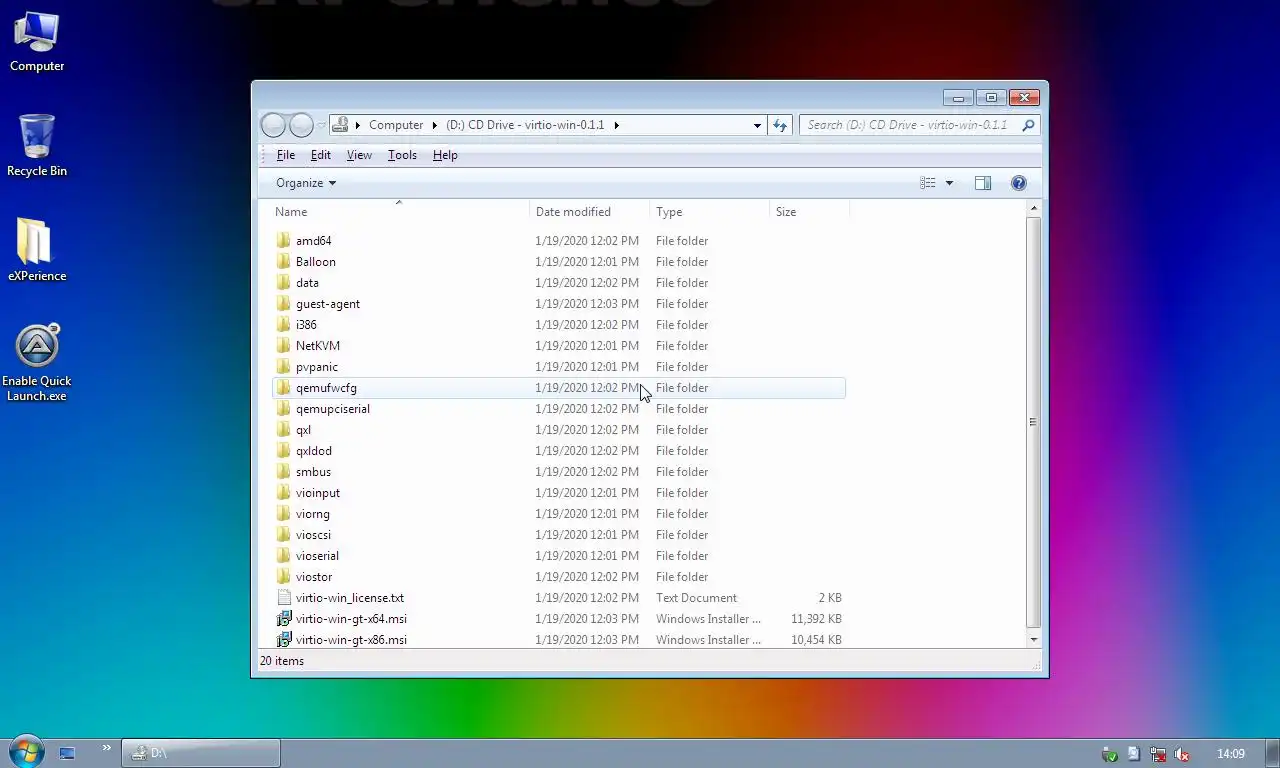Change the view using the Views icon
The height and width of the screenshot is (768, 1280).
pos(928,183)
